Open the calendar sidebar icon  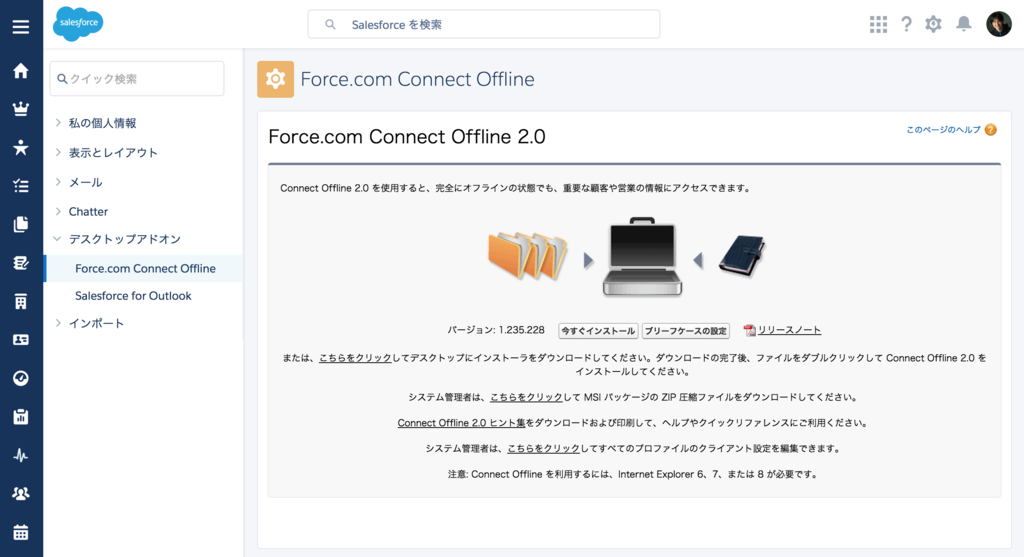click(x=21, y=532)
